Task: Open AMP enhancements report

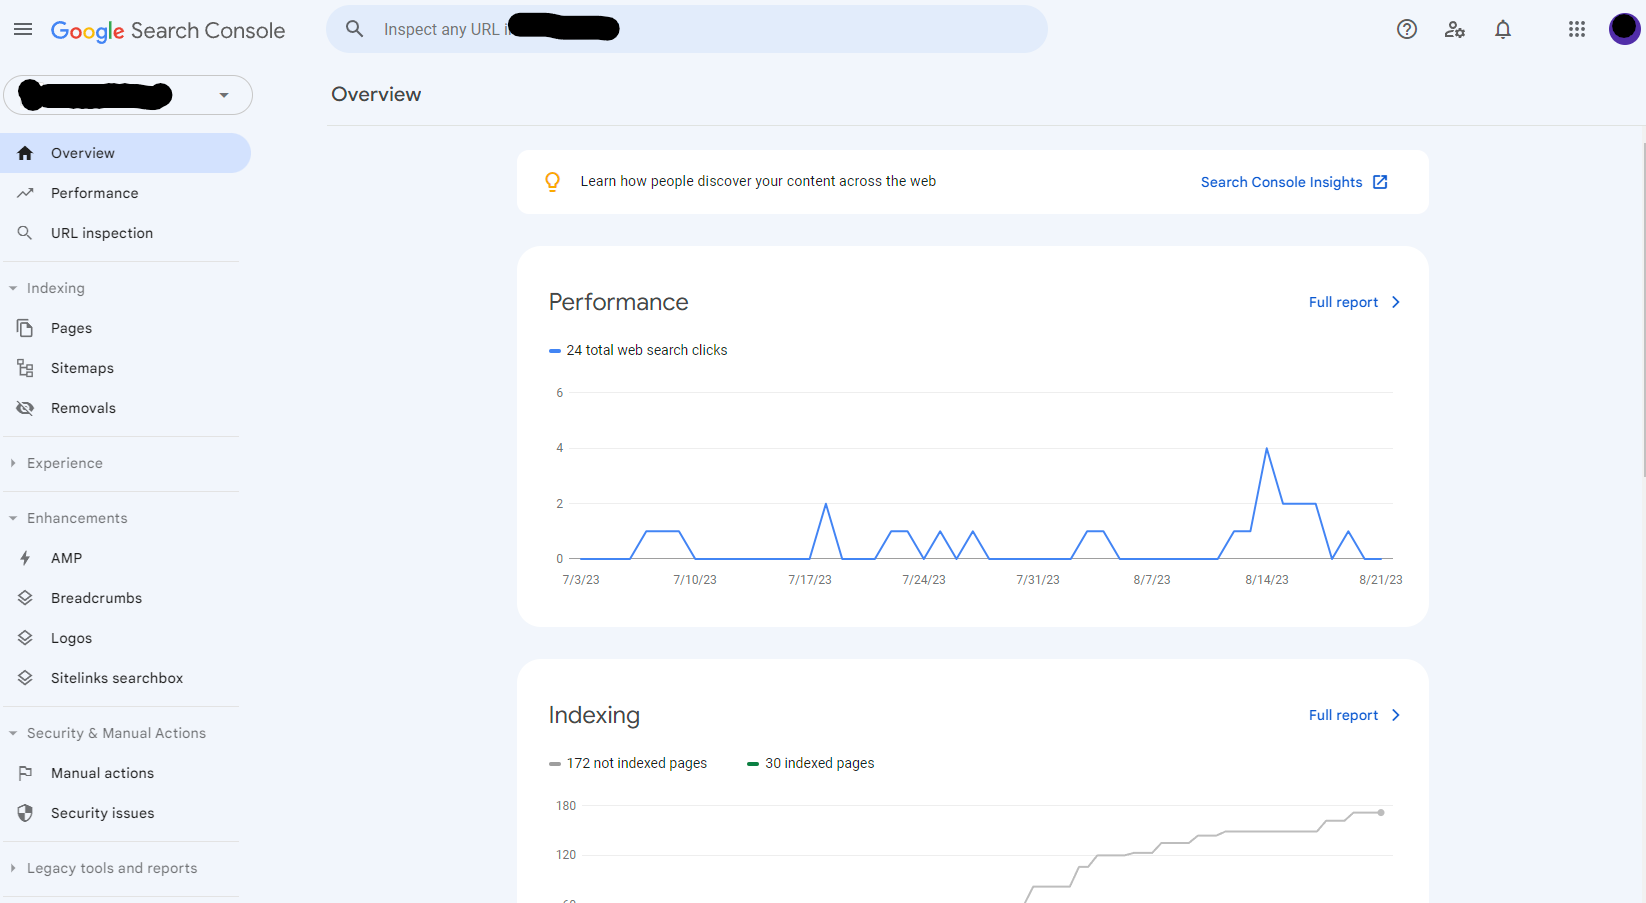Action: coord(125,558)
